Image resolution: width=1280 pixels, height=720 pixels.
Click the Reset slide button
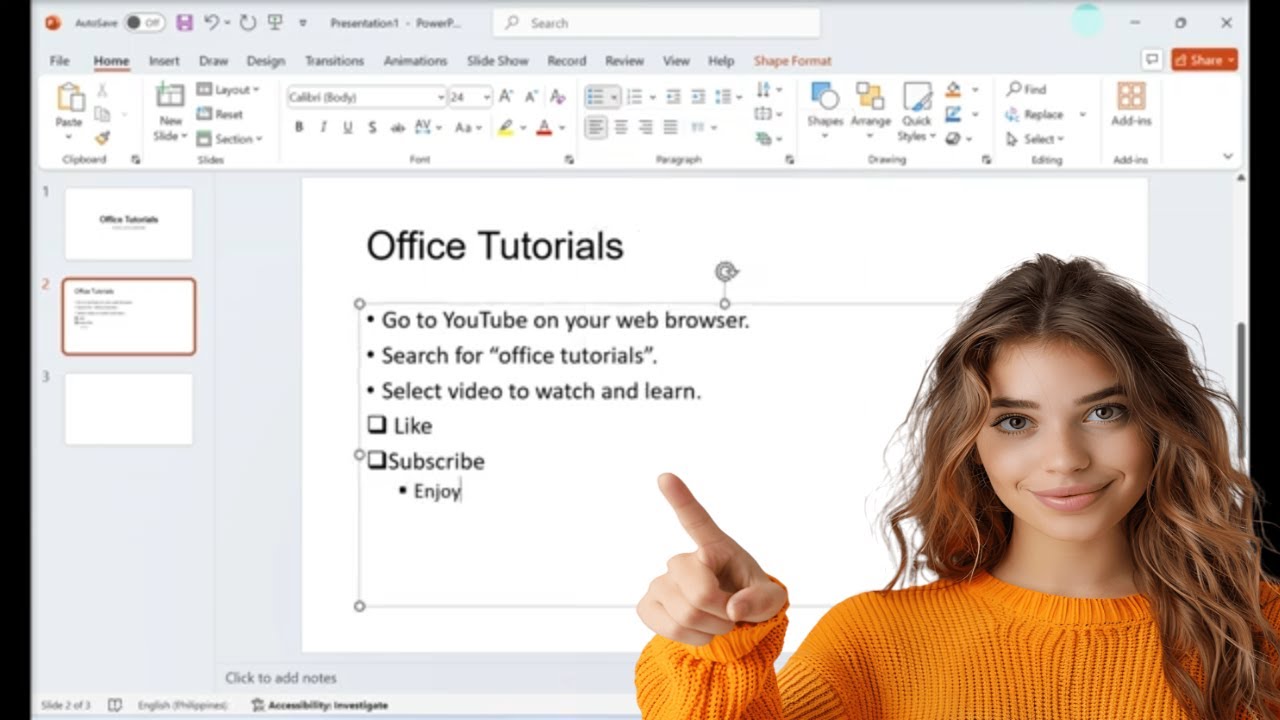[220, 114]
